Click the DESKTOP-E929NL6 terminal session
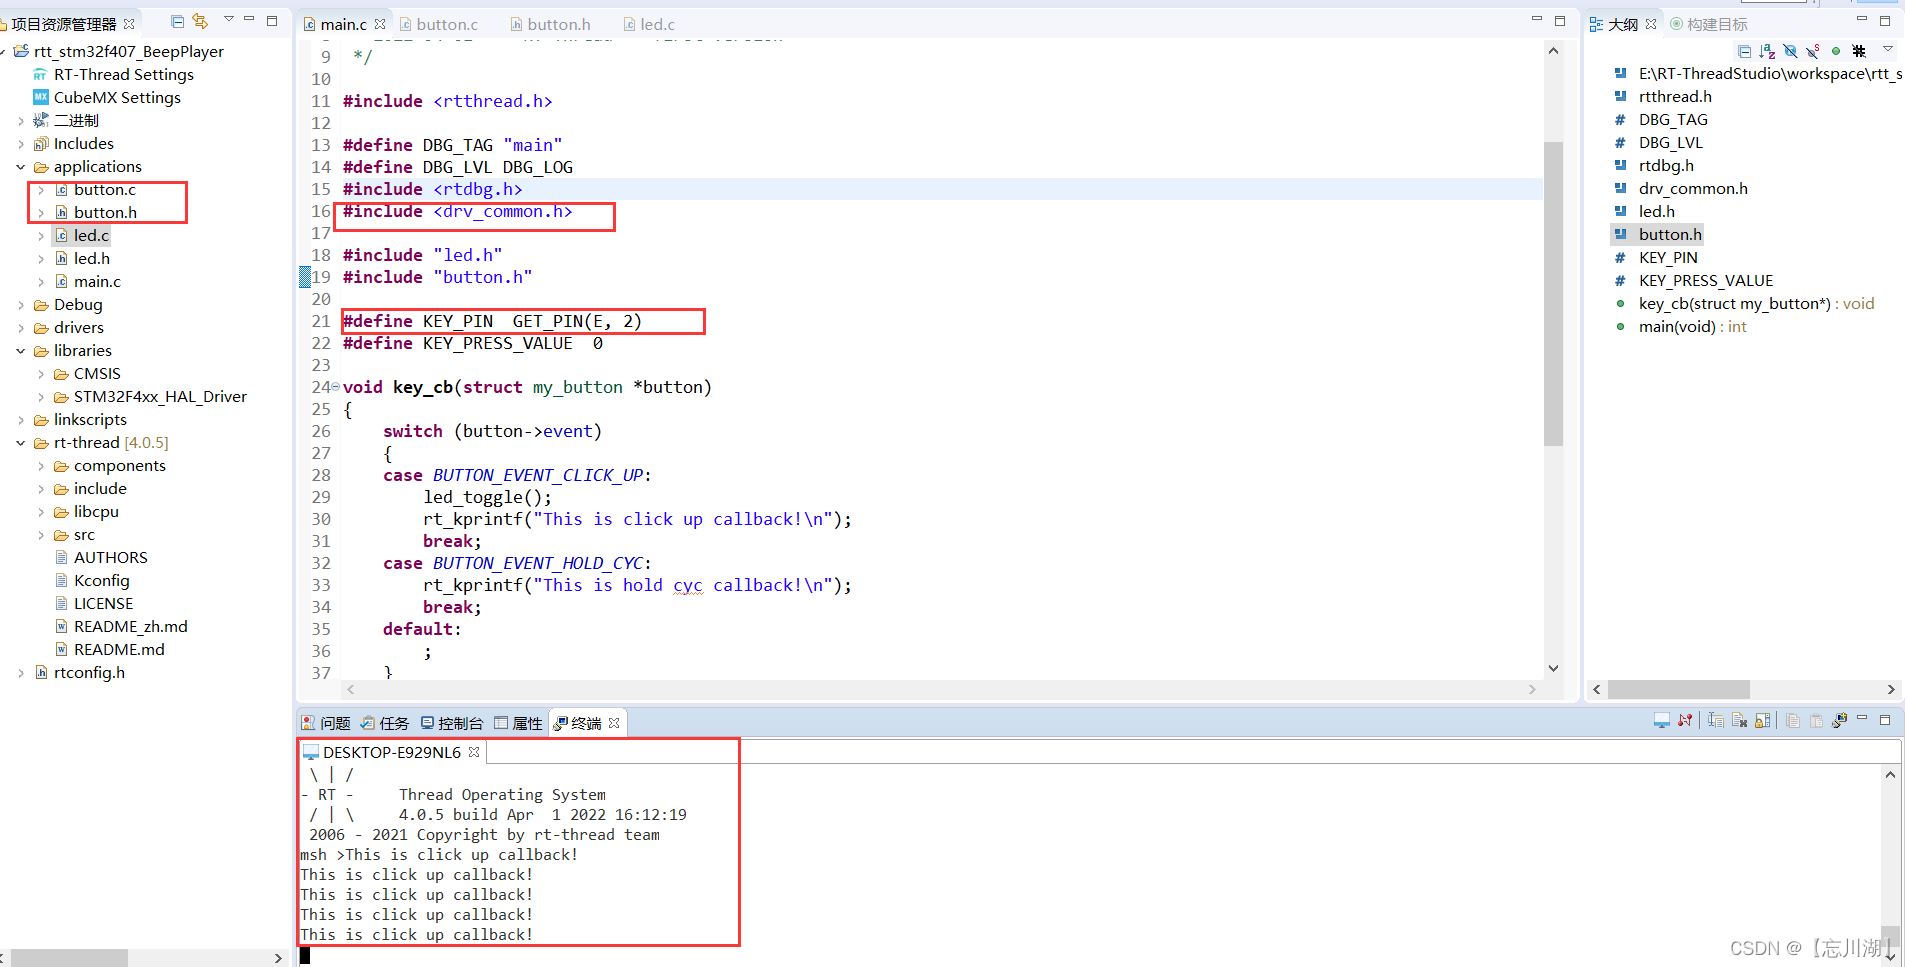 tap(391, 752)
